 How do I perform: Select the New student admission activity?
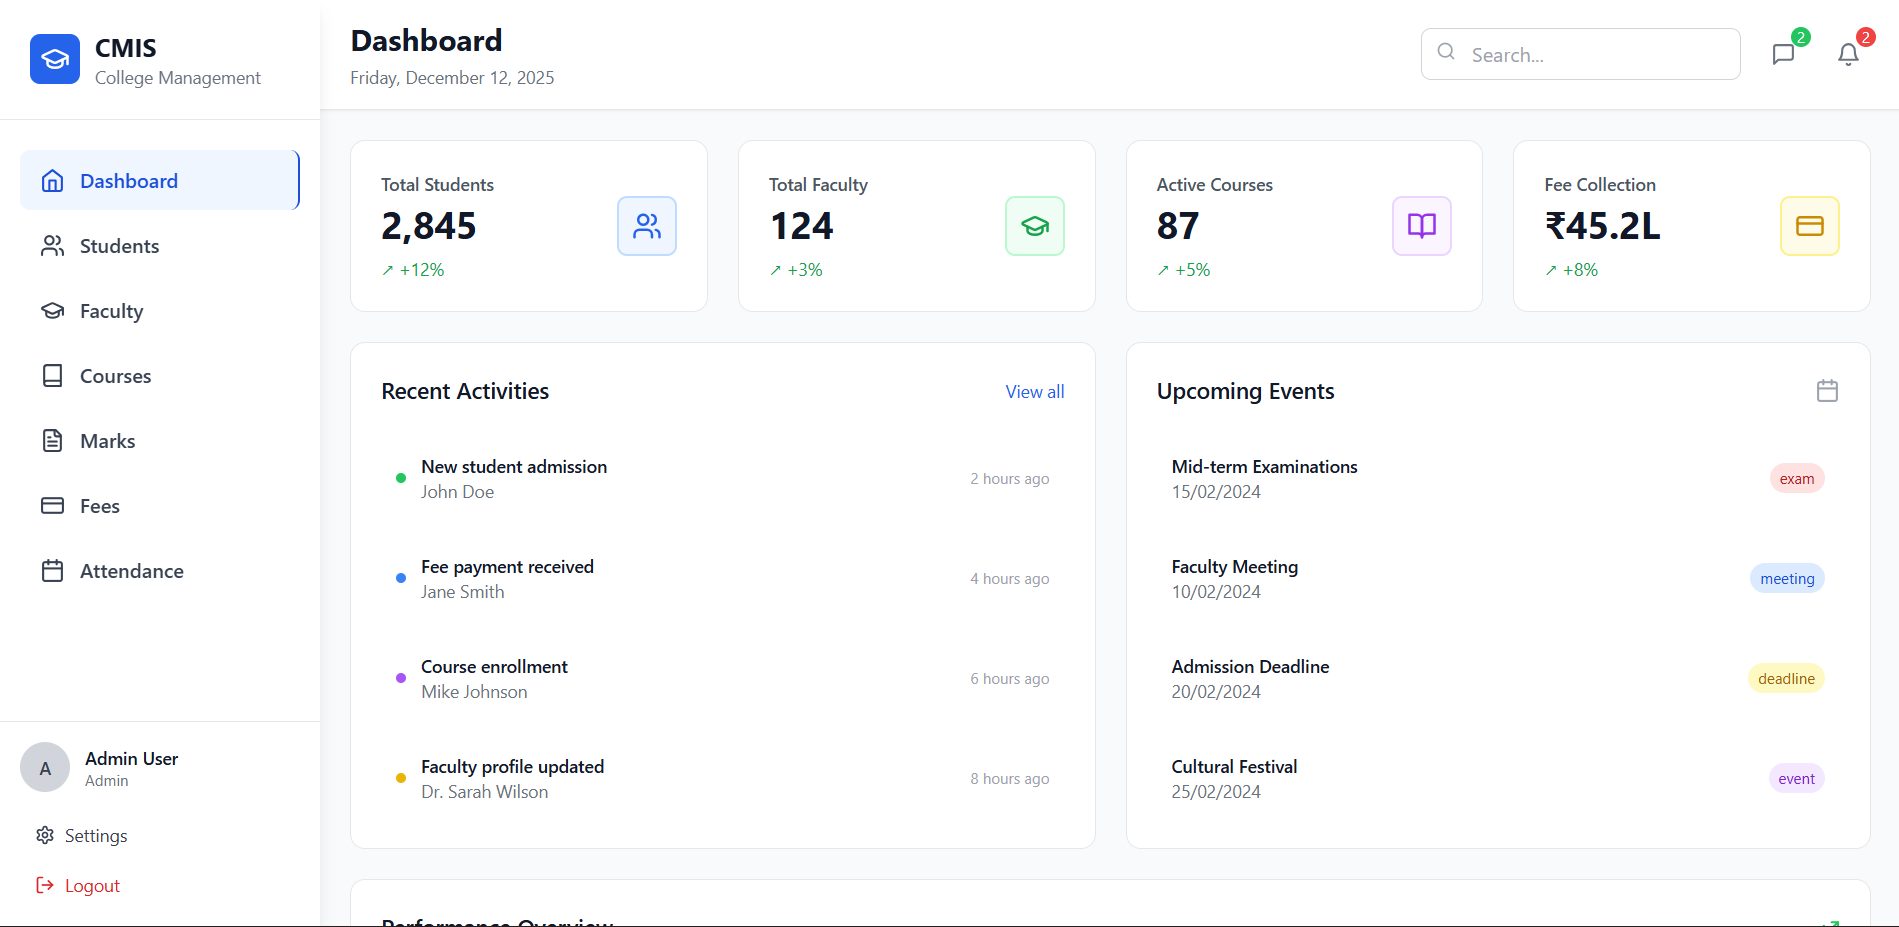point(723,479)
